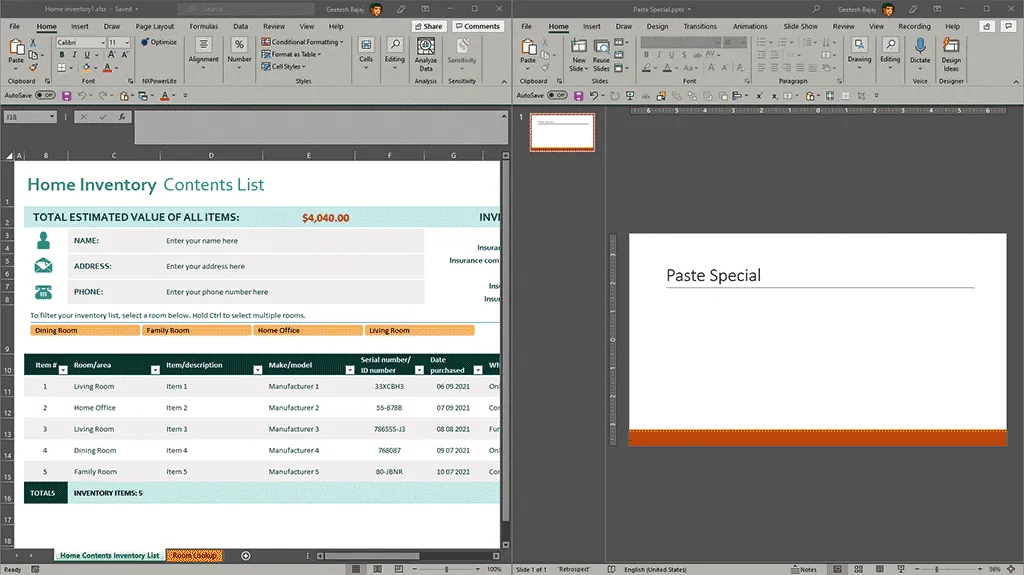Viewport: 1024px width, 575px height.
Task: Toggle Bold in Excel font group
Action: (62, 55)
